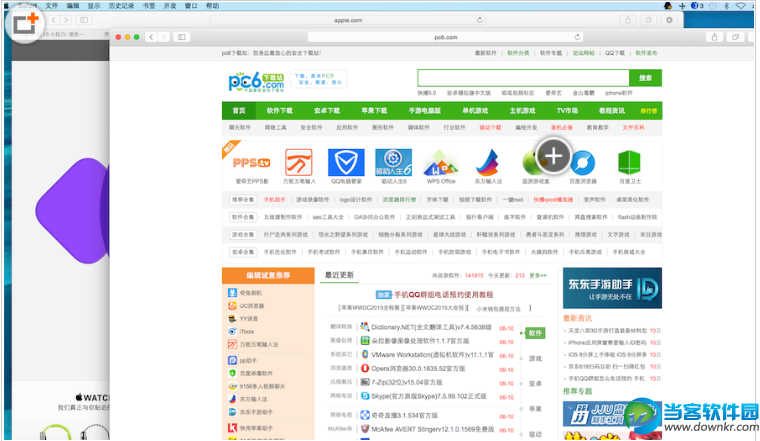Open UC浏览器 in editor recommendations
Screen dimensions: 760x441
pyautogui.click(x=252, y=306)
